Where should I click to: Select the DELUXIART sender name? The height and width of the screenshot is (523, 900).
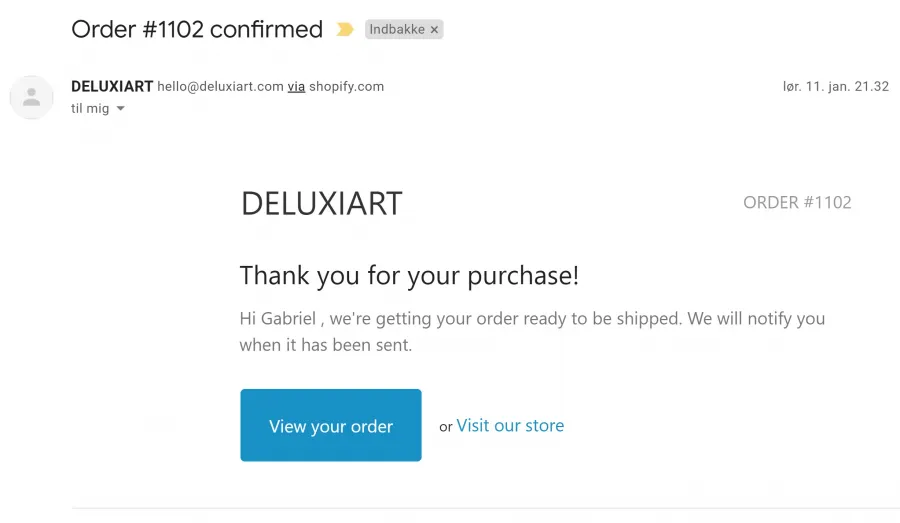[112, 86]
